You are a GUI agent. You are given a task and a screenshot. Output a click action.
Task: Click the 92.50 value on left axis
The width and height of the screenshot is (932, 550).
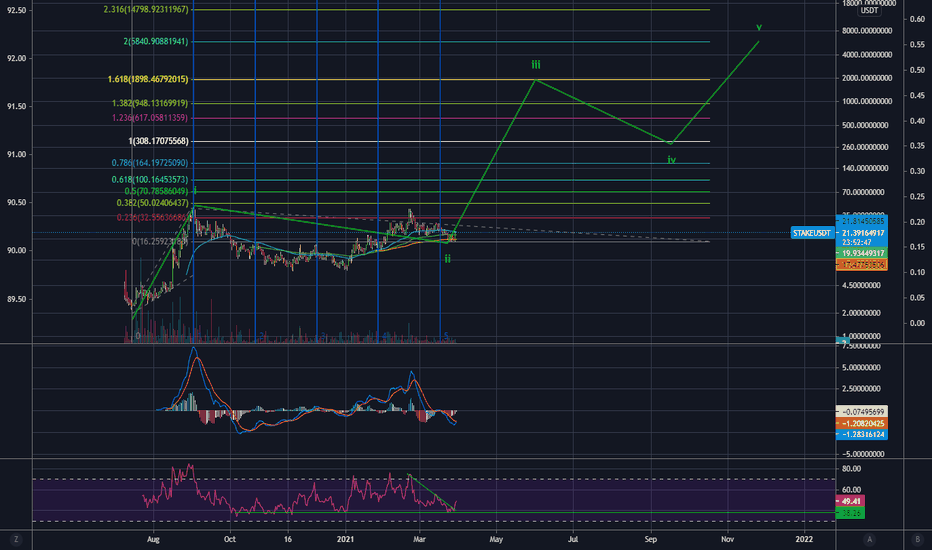tap(16, 10)
